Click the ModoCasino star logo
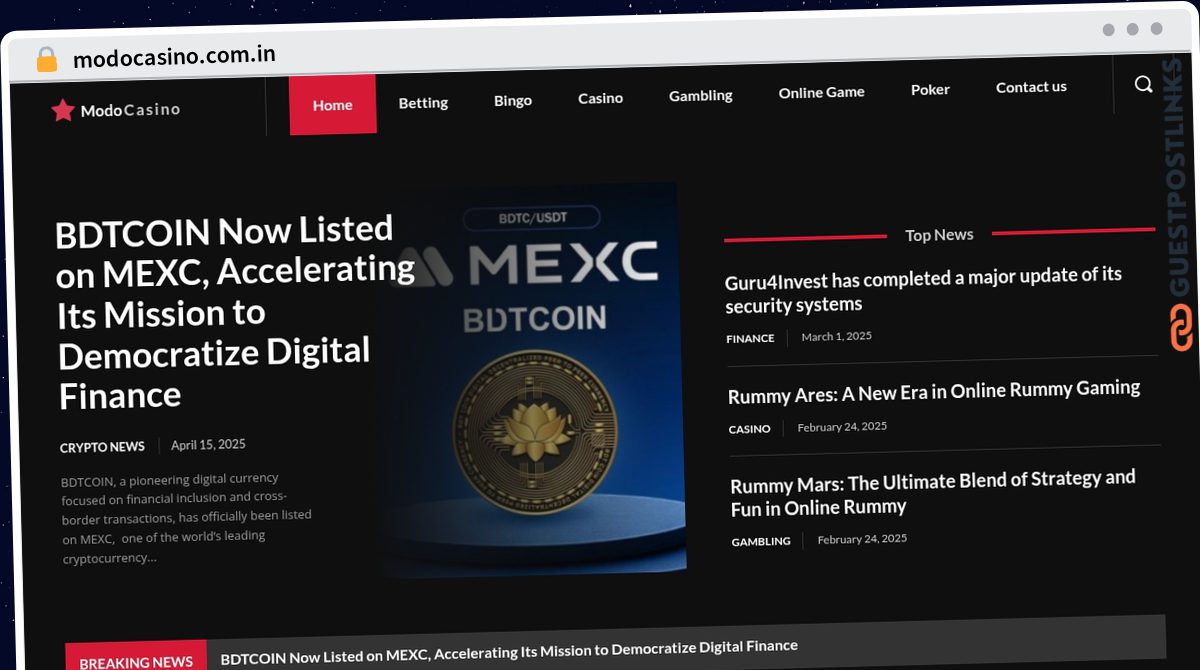This screenshot has height=670, width=1200. 116,110
